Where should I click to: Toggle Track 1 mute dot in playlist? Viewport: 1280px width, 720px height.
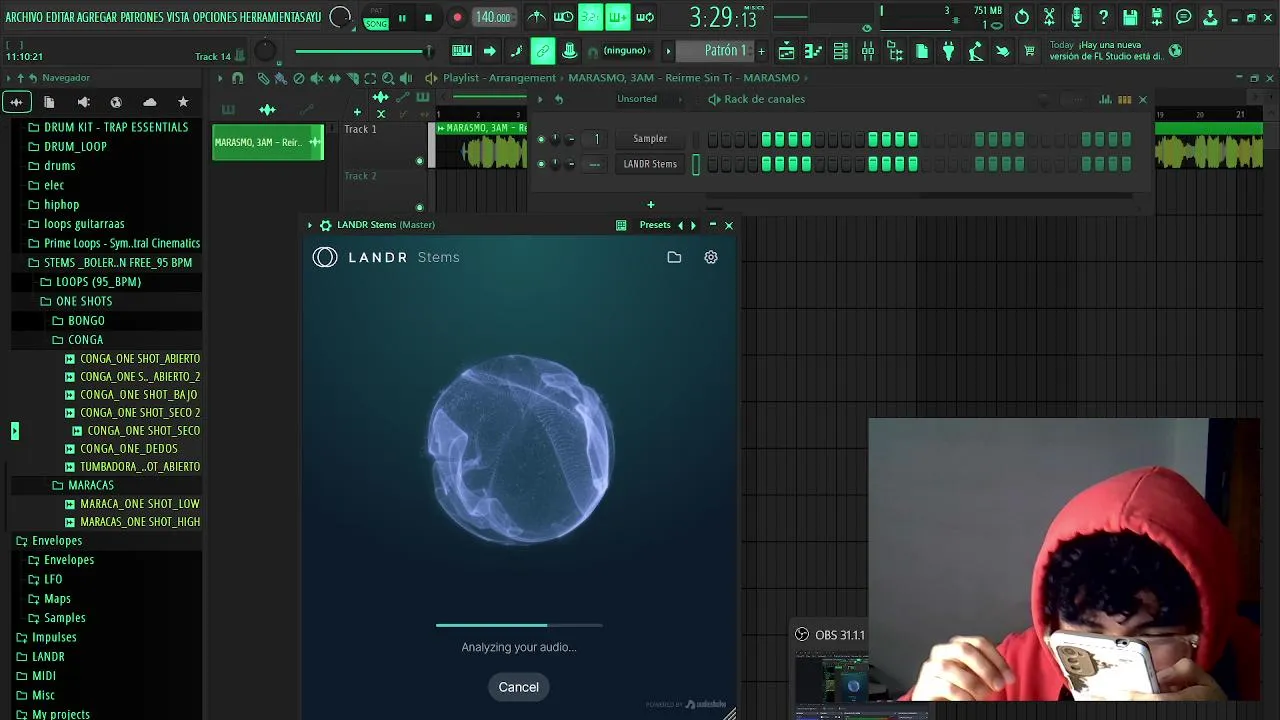420,161
